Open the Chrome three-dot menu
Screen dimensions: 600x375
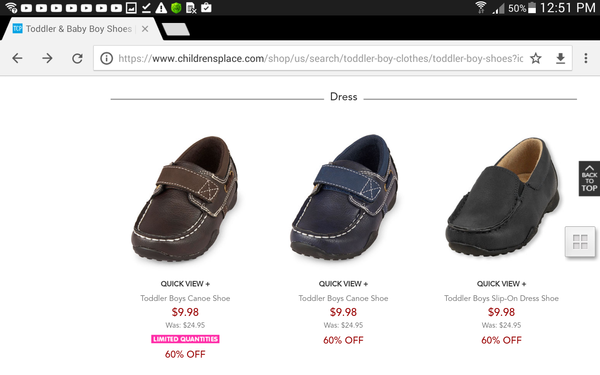tap(585, 58)
